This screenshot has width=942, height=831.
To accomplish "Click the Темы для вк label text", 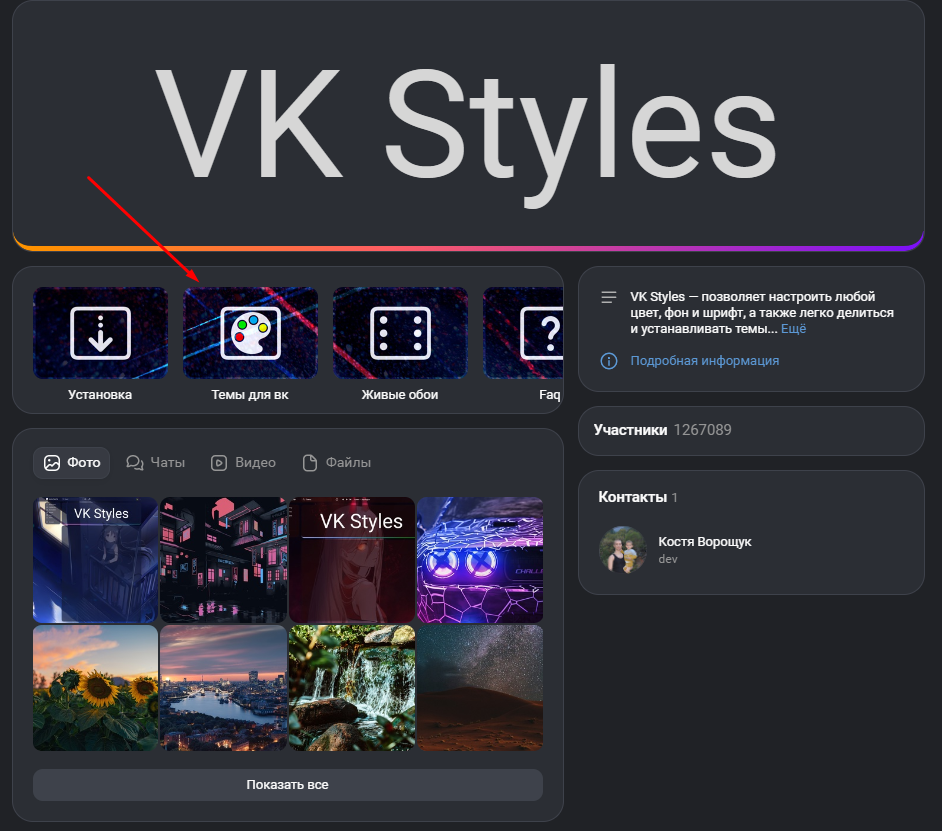I will (250, 395).
